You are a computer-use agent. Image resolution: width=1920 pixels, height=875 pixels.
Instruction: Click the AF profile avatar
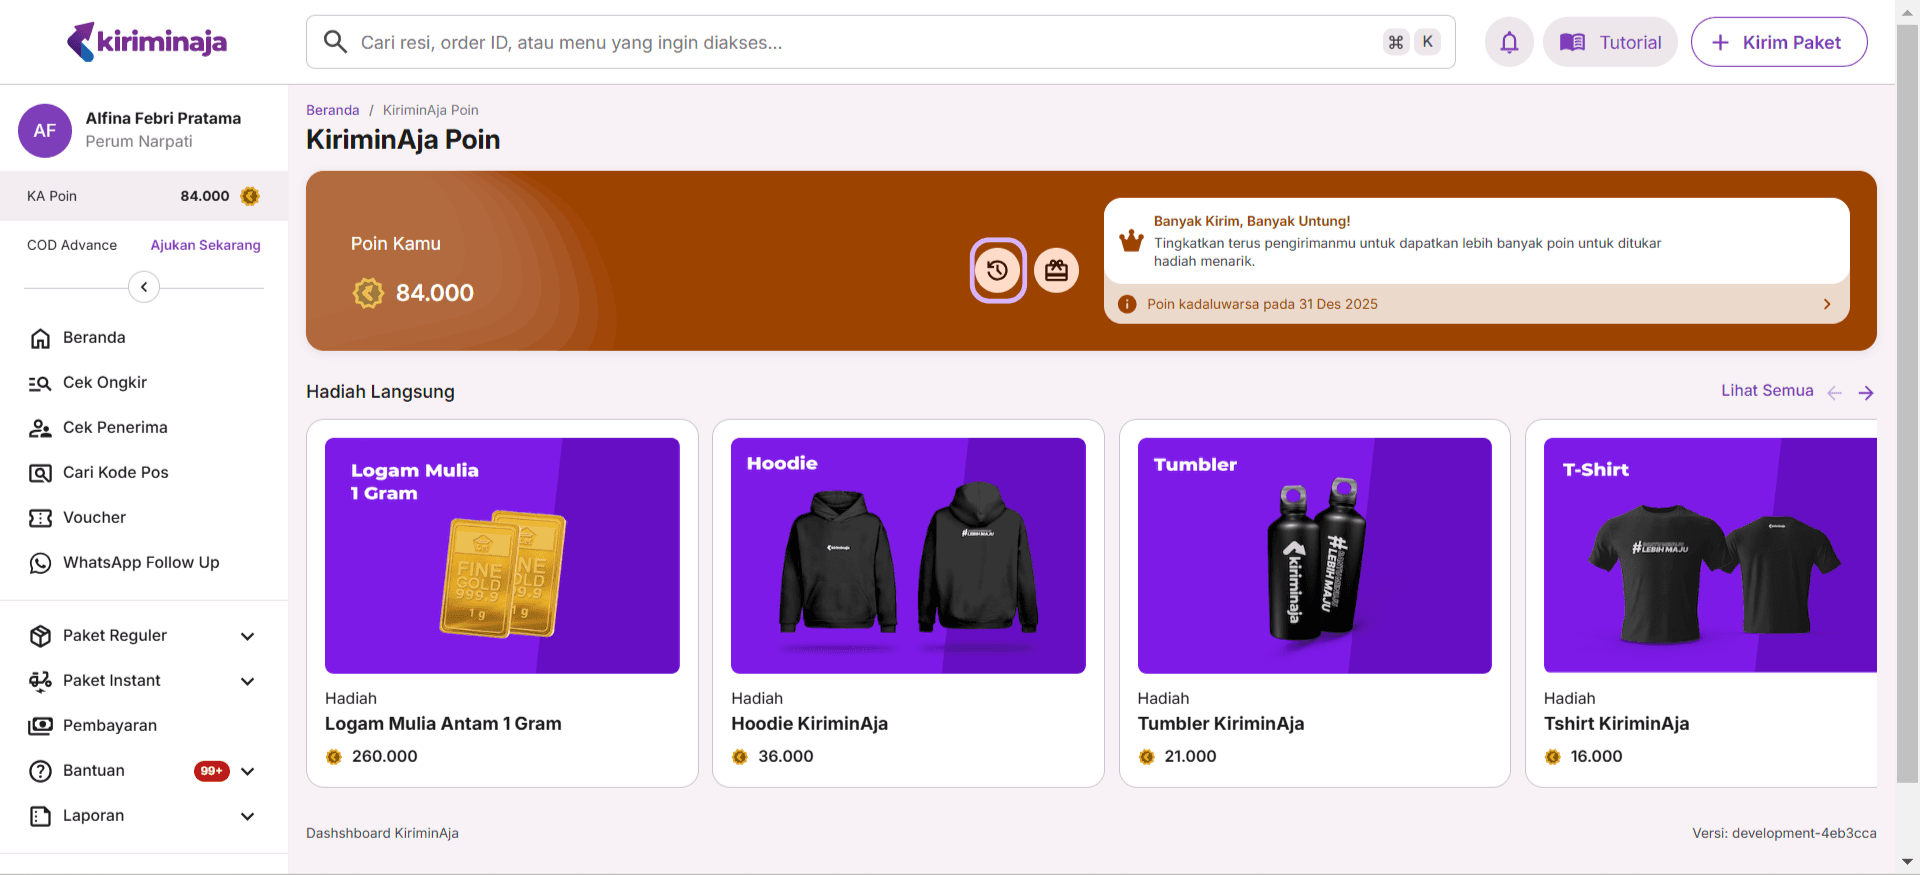point(45,131)
